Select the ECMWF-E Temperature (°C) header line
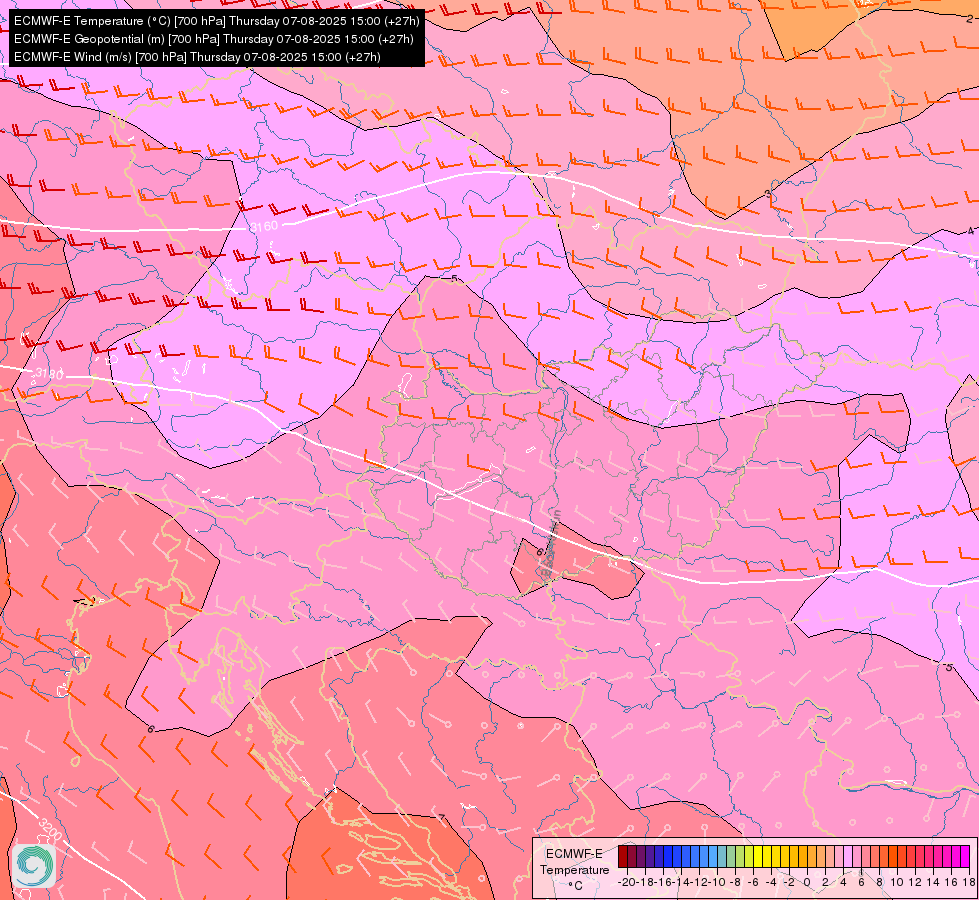Image resolution: width=979 pixels, height=900 pixels. click(216, 21)
